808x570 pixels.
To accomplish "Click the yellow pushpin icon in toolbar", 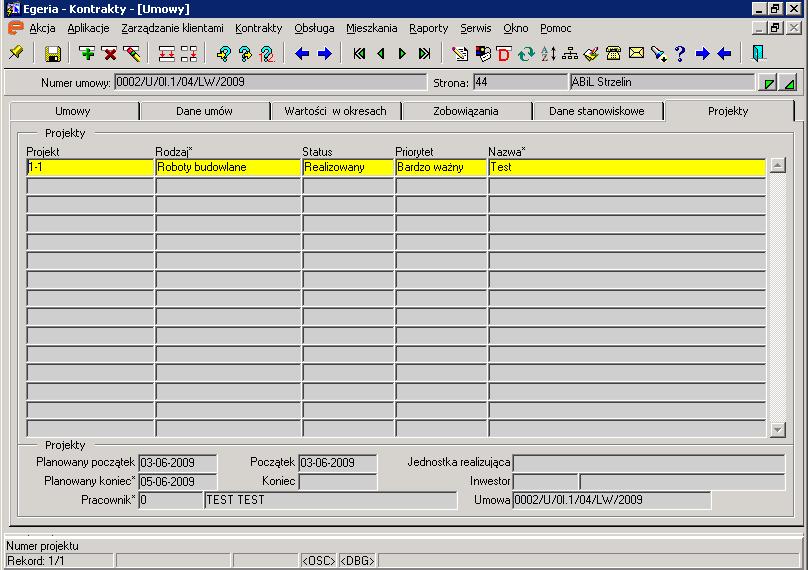I will (16, 53).
